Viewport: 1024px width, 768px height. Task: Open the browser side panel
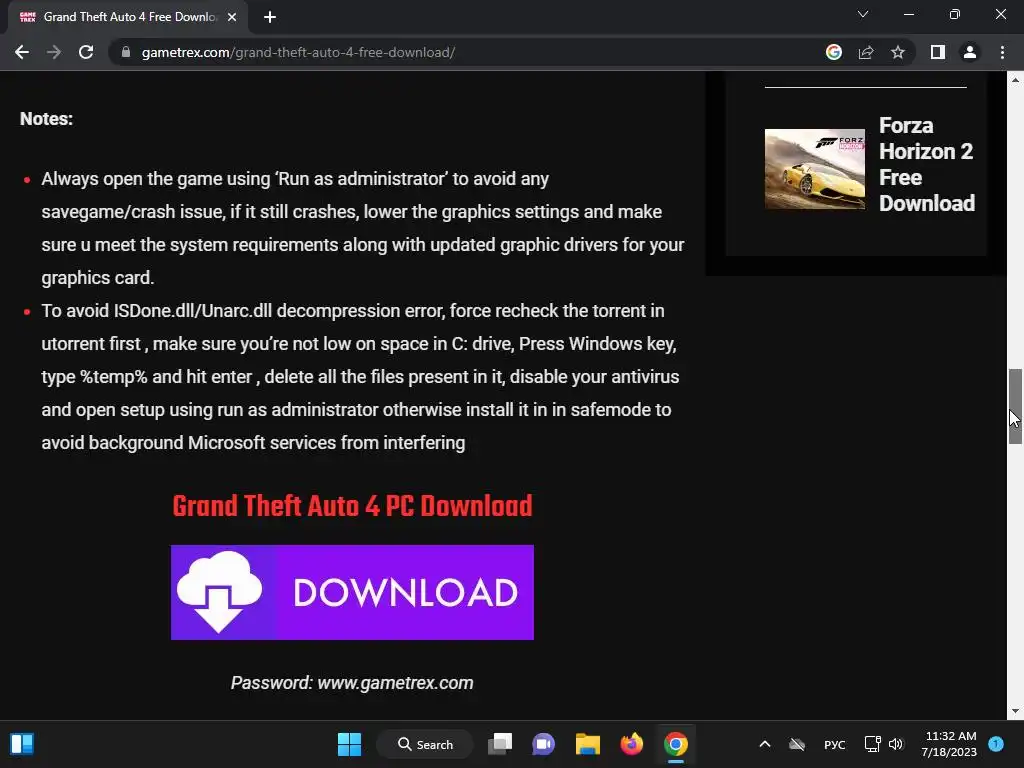[x=938, y=52]
